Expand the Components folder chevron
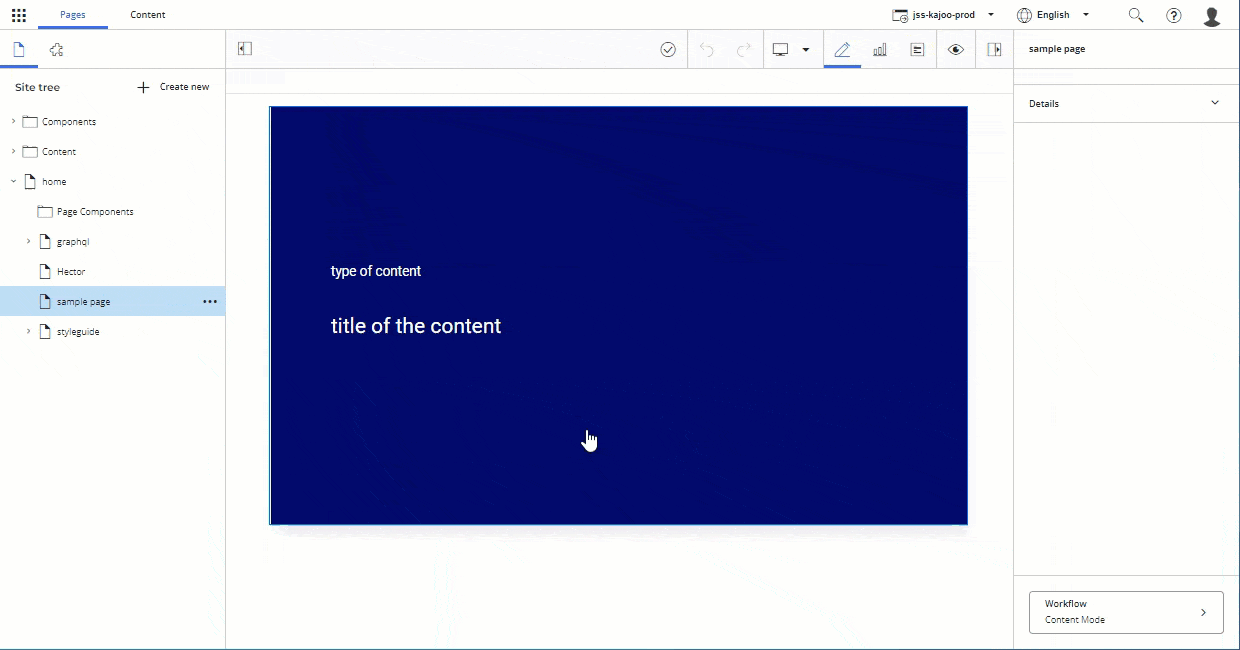1240x650 pixels. click(x=13, y=121)
